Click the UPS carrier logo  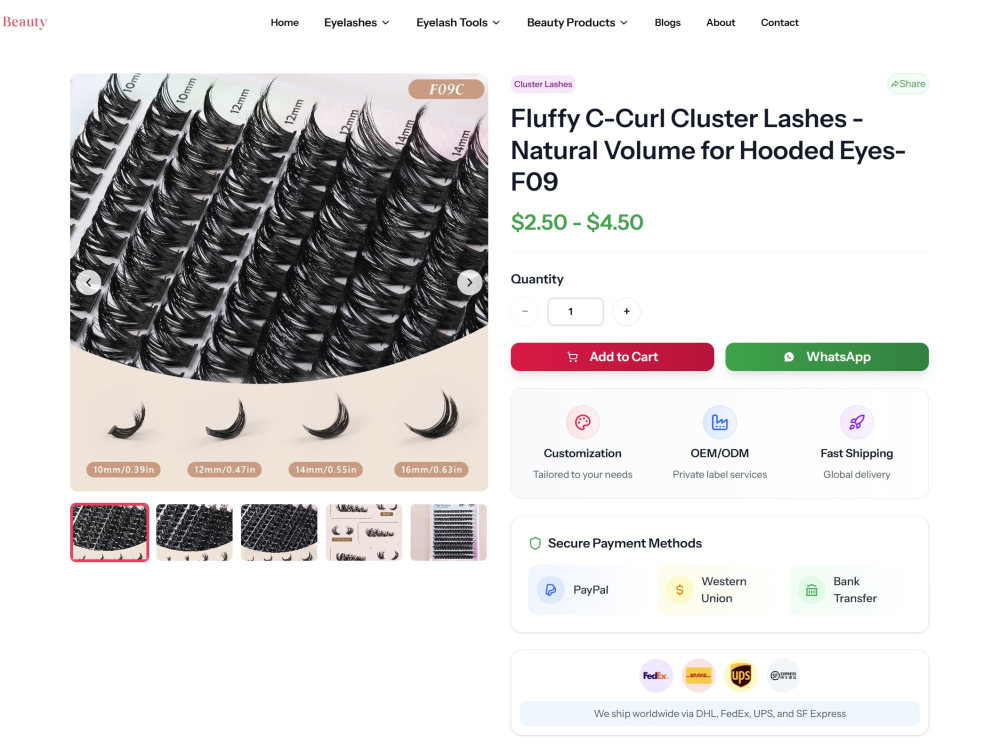pos(740,675)
